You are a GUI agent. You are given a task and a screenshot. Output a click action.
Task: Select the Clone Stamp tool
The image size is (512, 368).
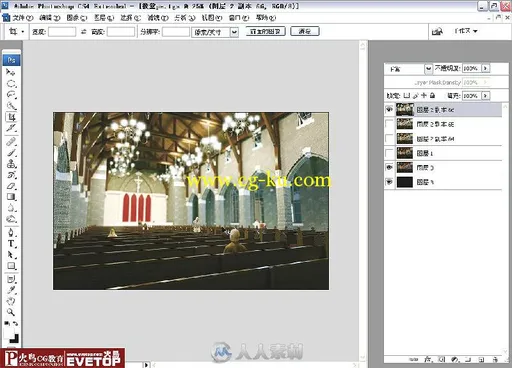11,164
